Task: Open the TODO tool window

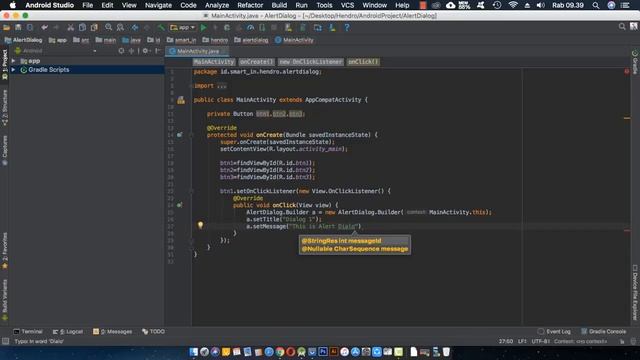Action: click(153, 331)
